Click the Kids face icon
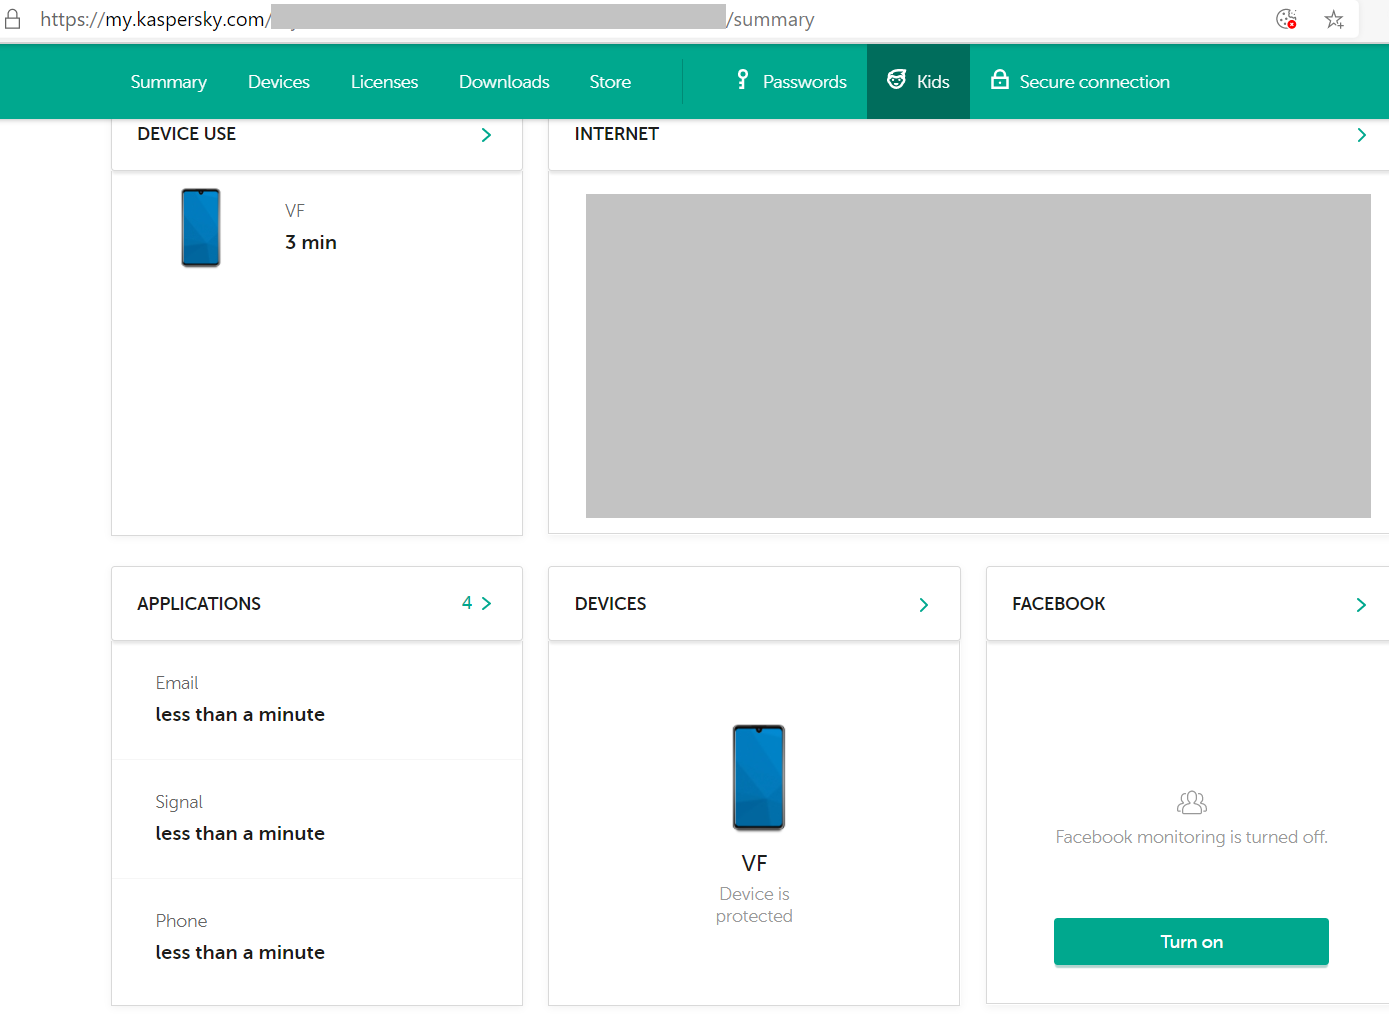Viewport: 1389px width, 1027px height. point(897,80)
